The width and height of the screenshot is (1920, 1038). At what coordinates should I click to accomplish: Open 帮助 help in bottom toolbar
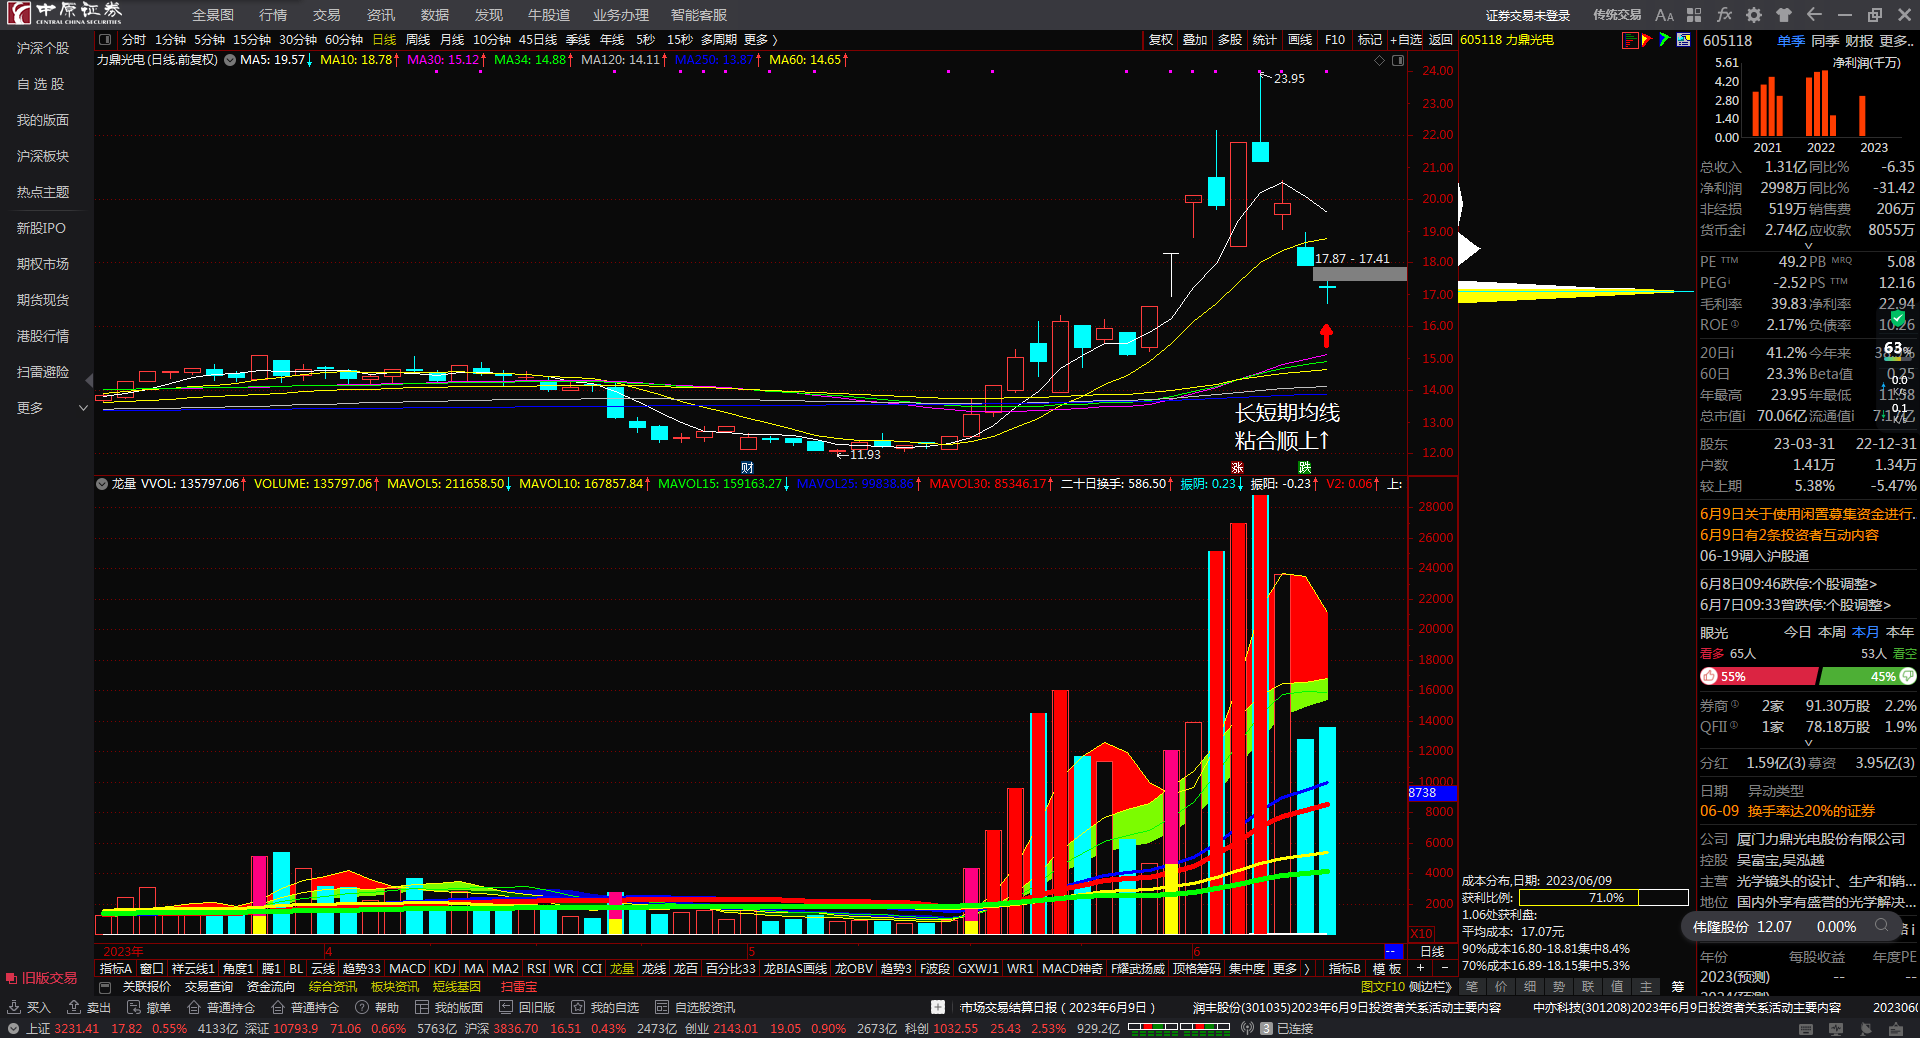pyautogui.click(x=377, y=1007)
